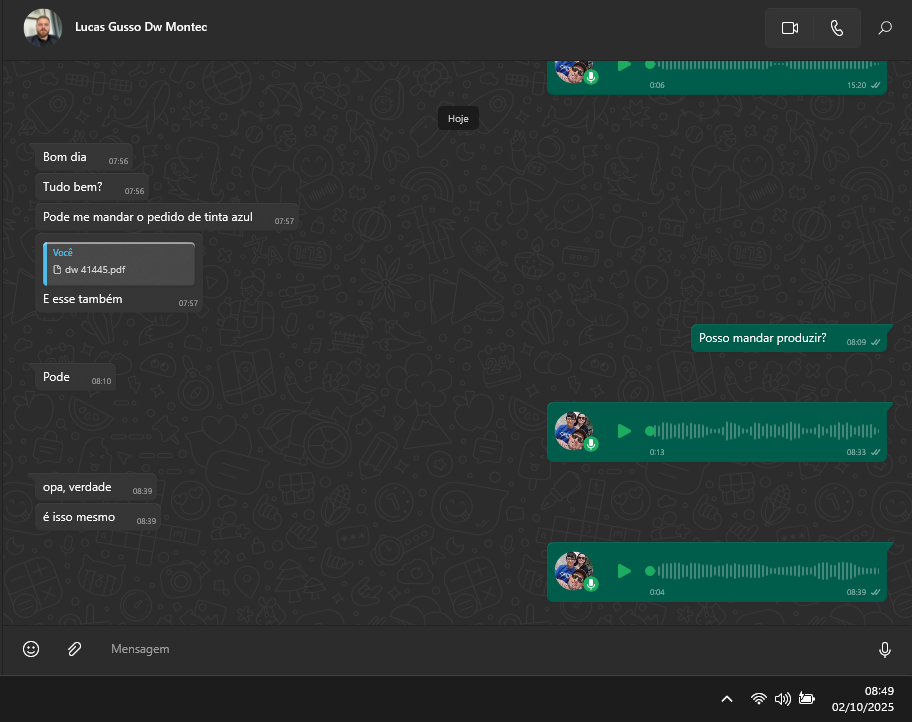
Task: Click the Mensagem text input field
Action: pos(480,649)
